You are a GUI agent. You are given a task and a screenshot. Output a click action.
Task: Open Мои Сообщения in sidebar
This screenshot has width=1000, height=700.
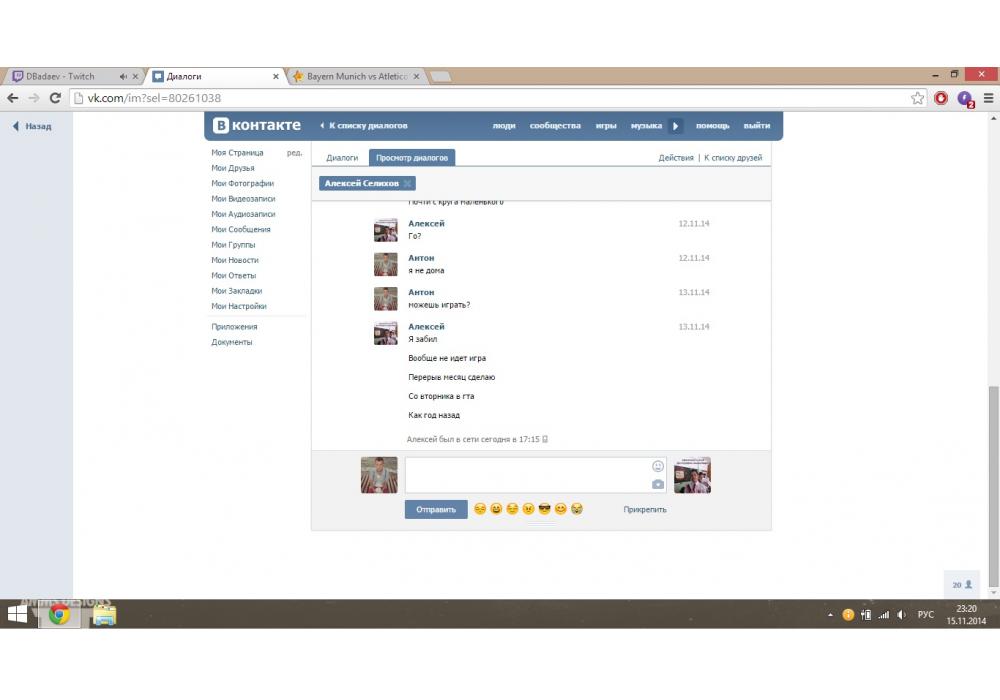(x=240, y=230)
